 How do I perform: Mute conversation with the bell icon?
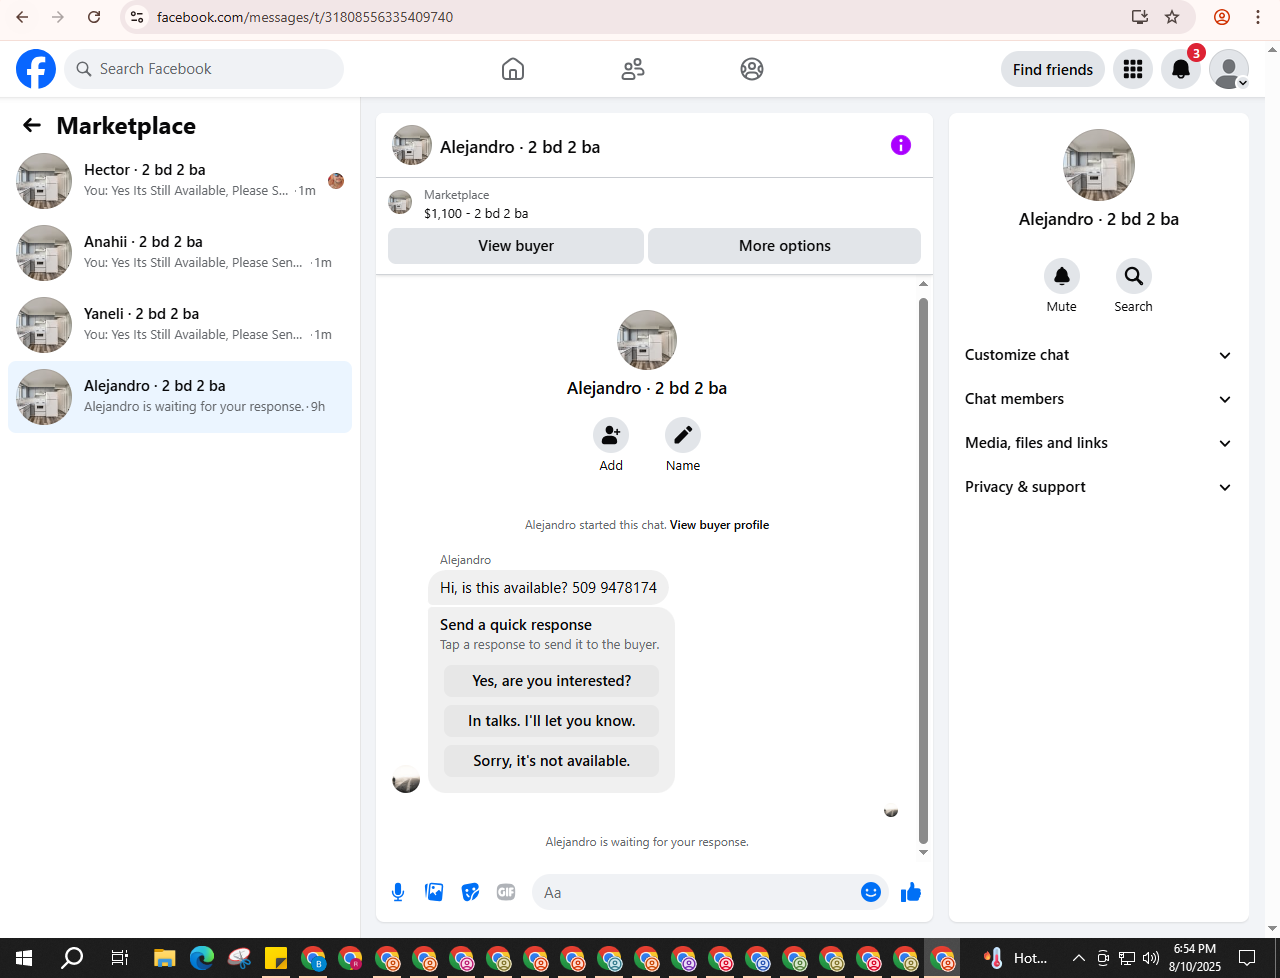pos(1062,276)
